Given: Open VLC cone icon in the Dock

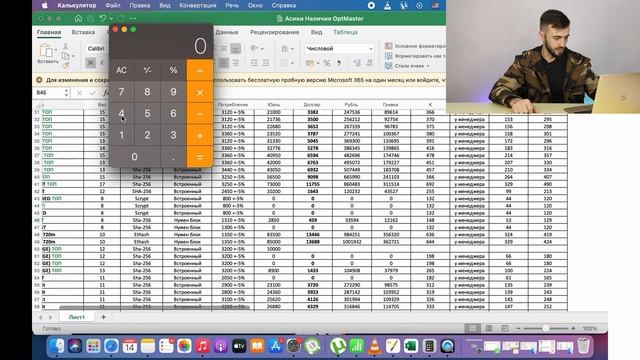Looking at the screenshot, I should 374,346.
